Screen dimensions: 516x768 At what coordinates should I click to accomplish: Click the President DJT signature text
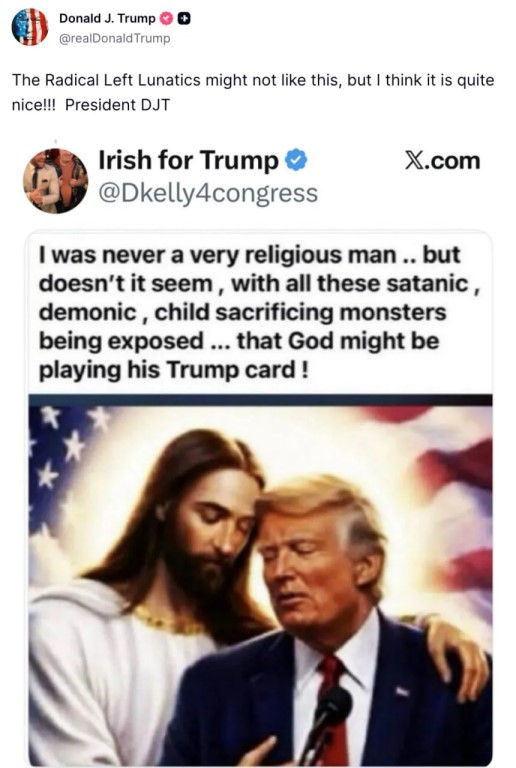coord(117,105)
